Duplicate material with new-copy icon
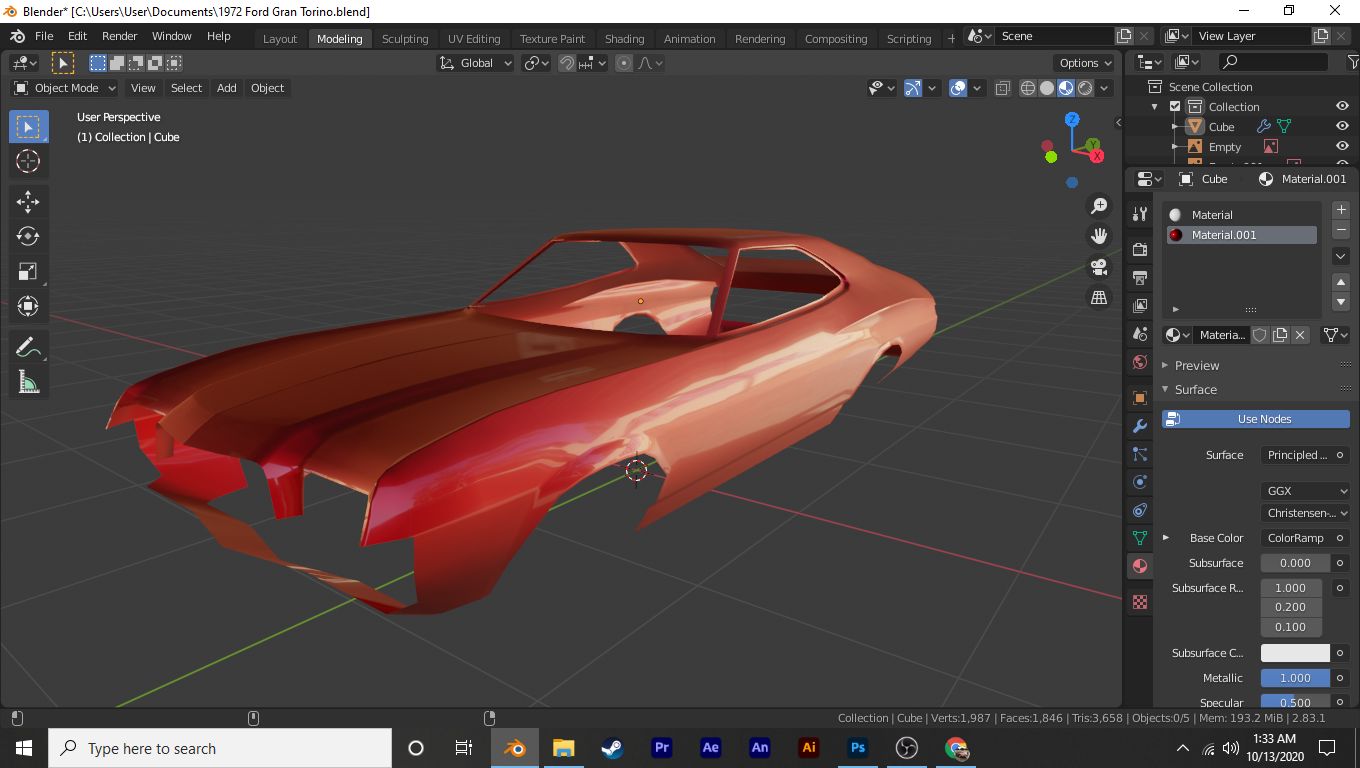 (1280, 335)
